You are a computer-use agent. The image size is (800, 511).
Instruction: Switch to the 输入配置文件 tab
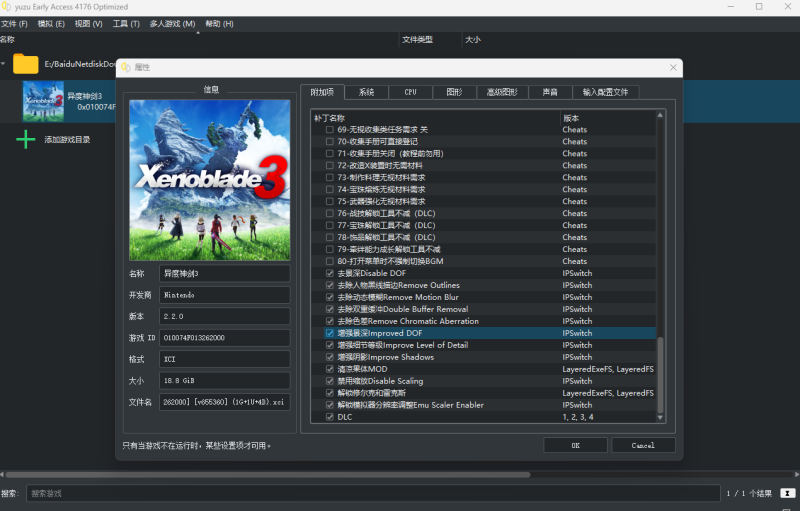[x=606, y=92]
